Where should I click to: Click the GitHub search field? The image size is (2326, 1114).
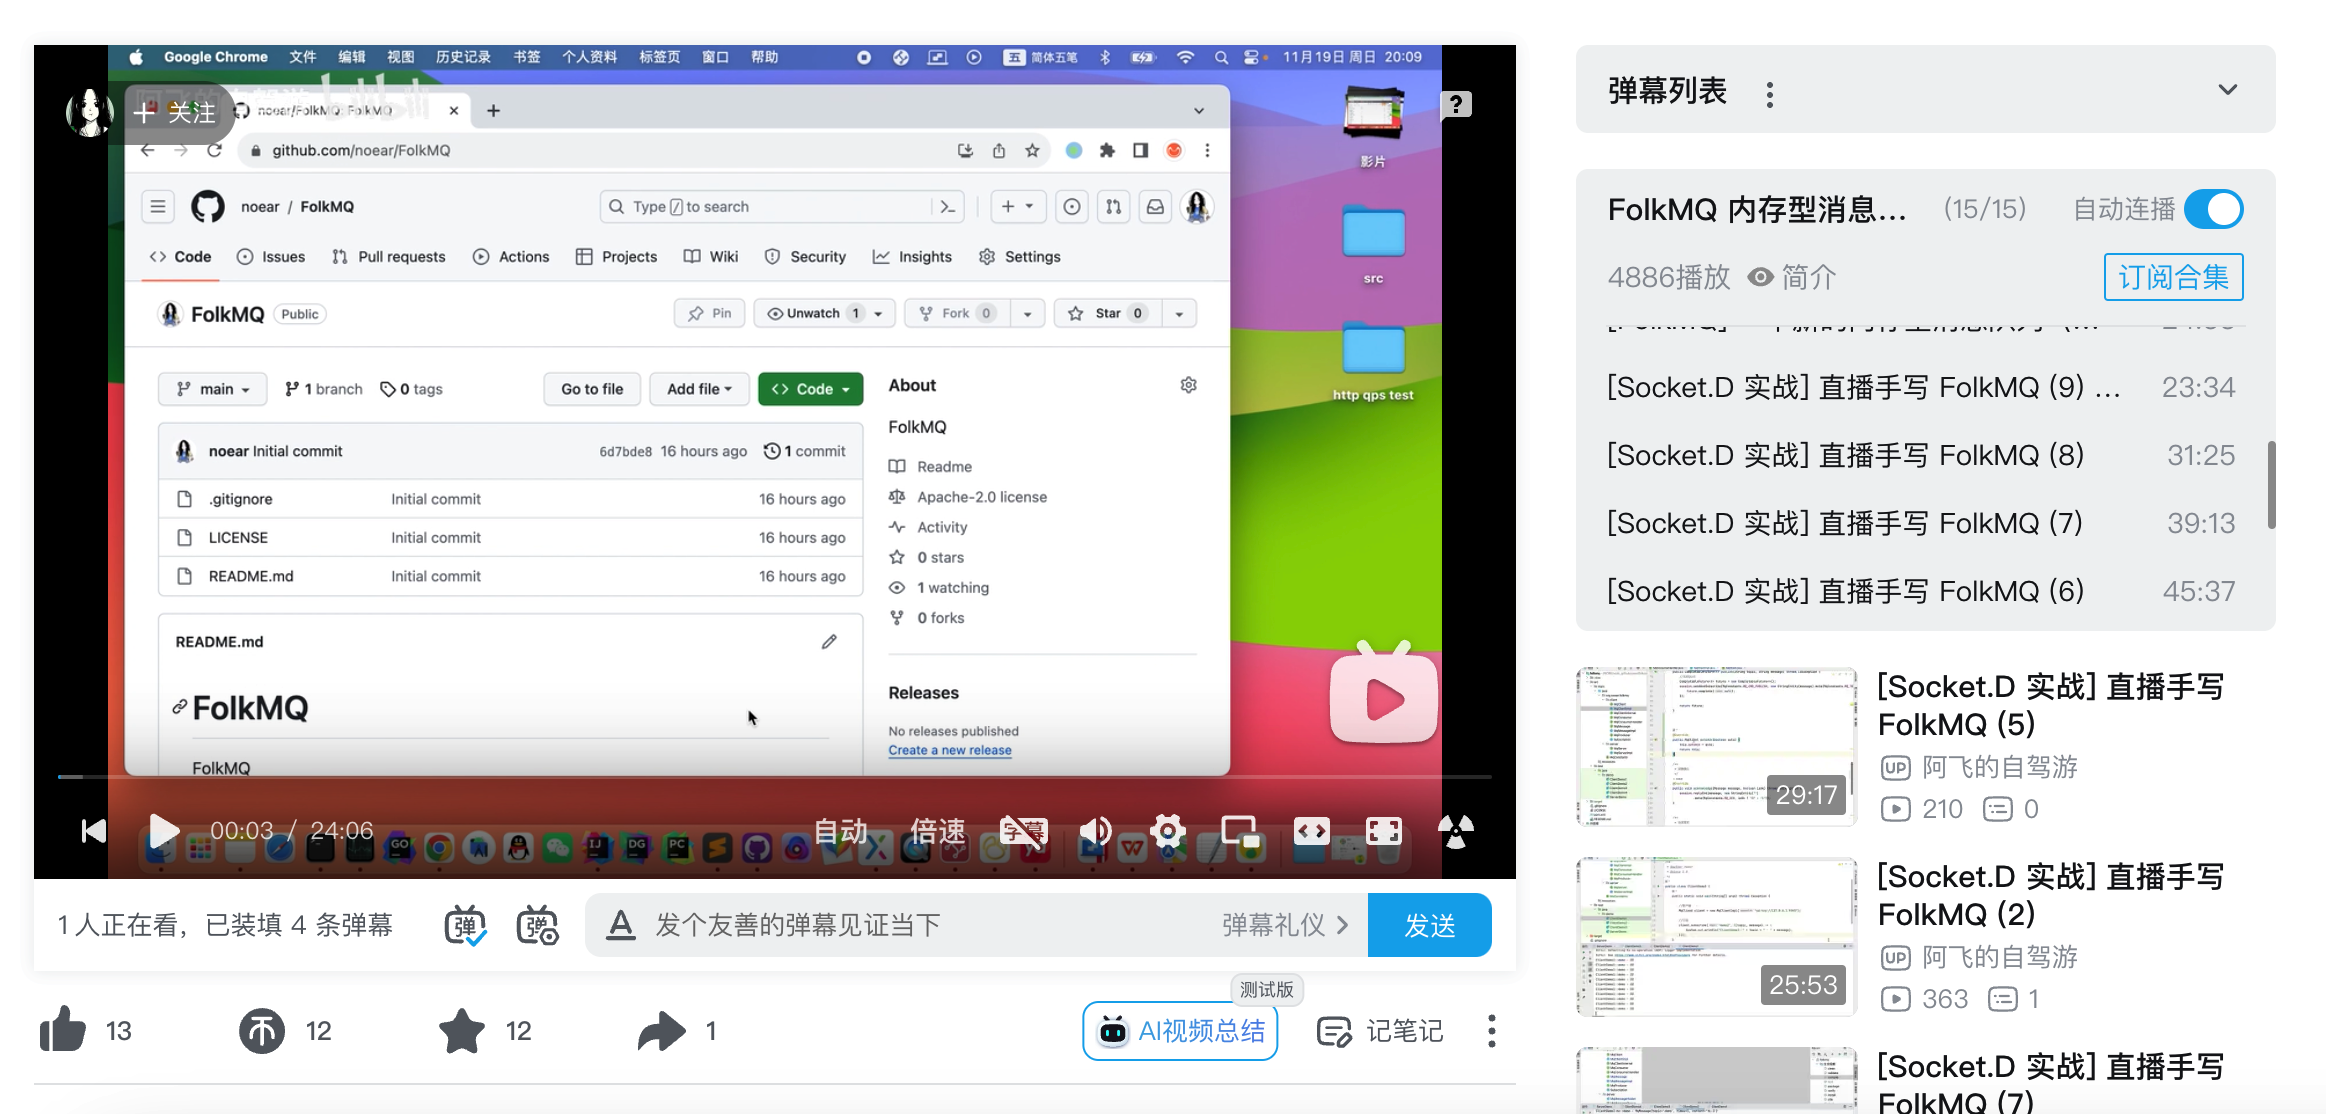pyautogui.click(x=780, y=206)
